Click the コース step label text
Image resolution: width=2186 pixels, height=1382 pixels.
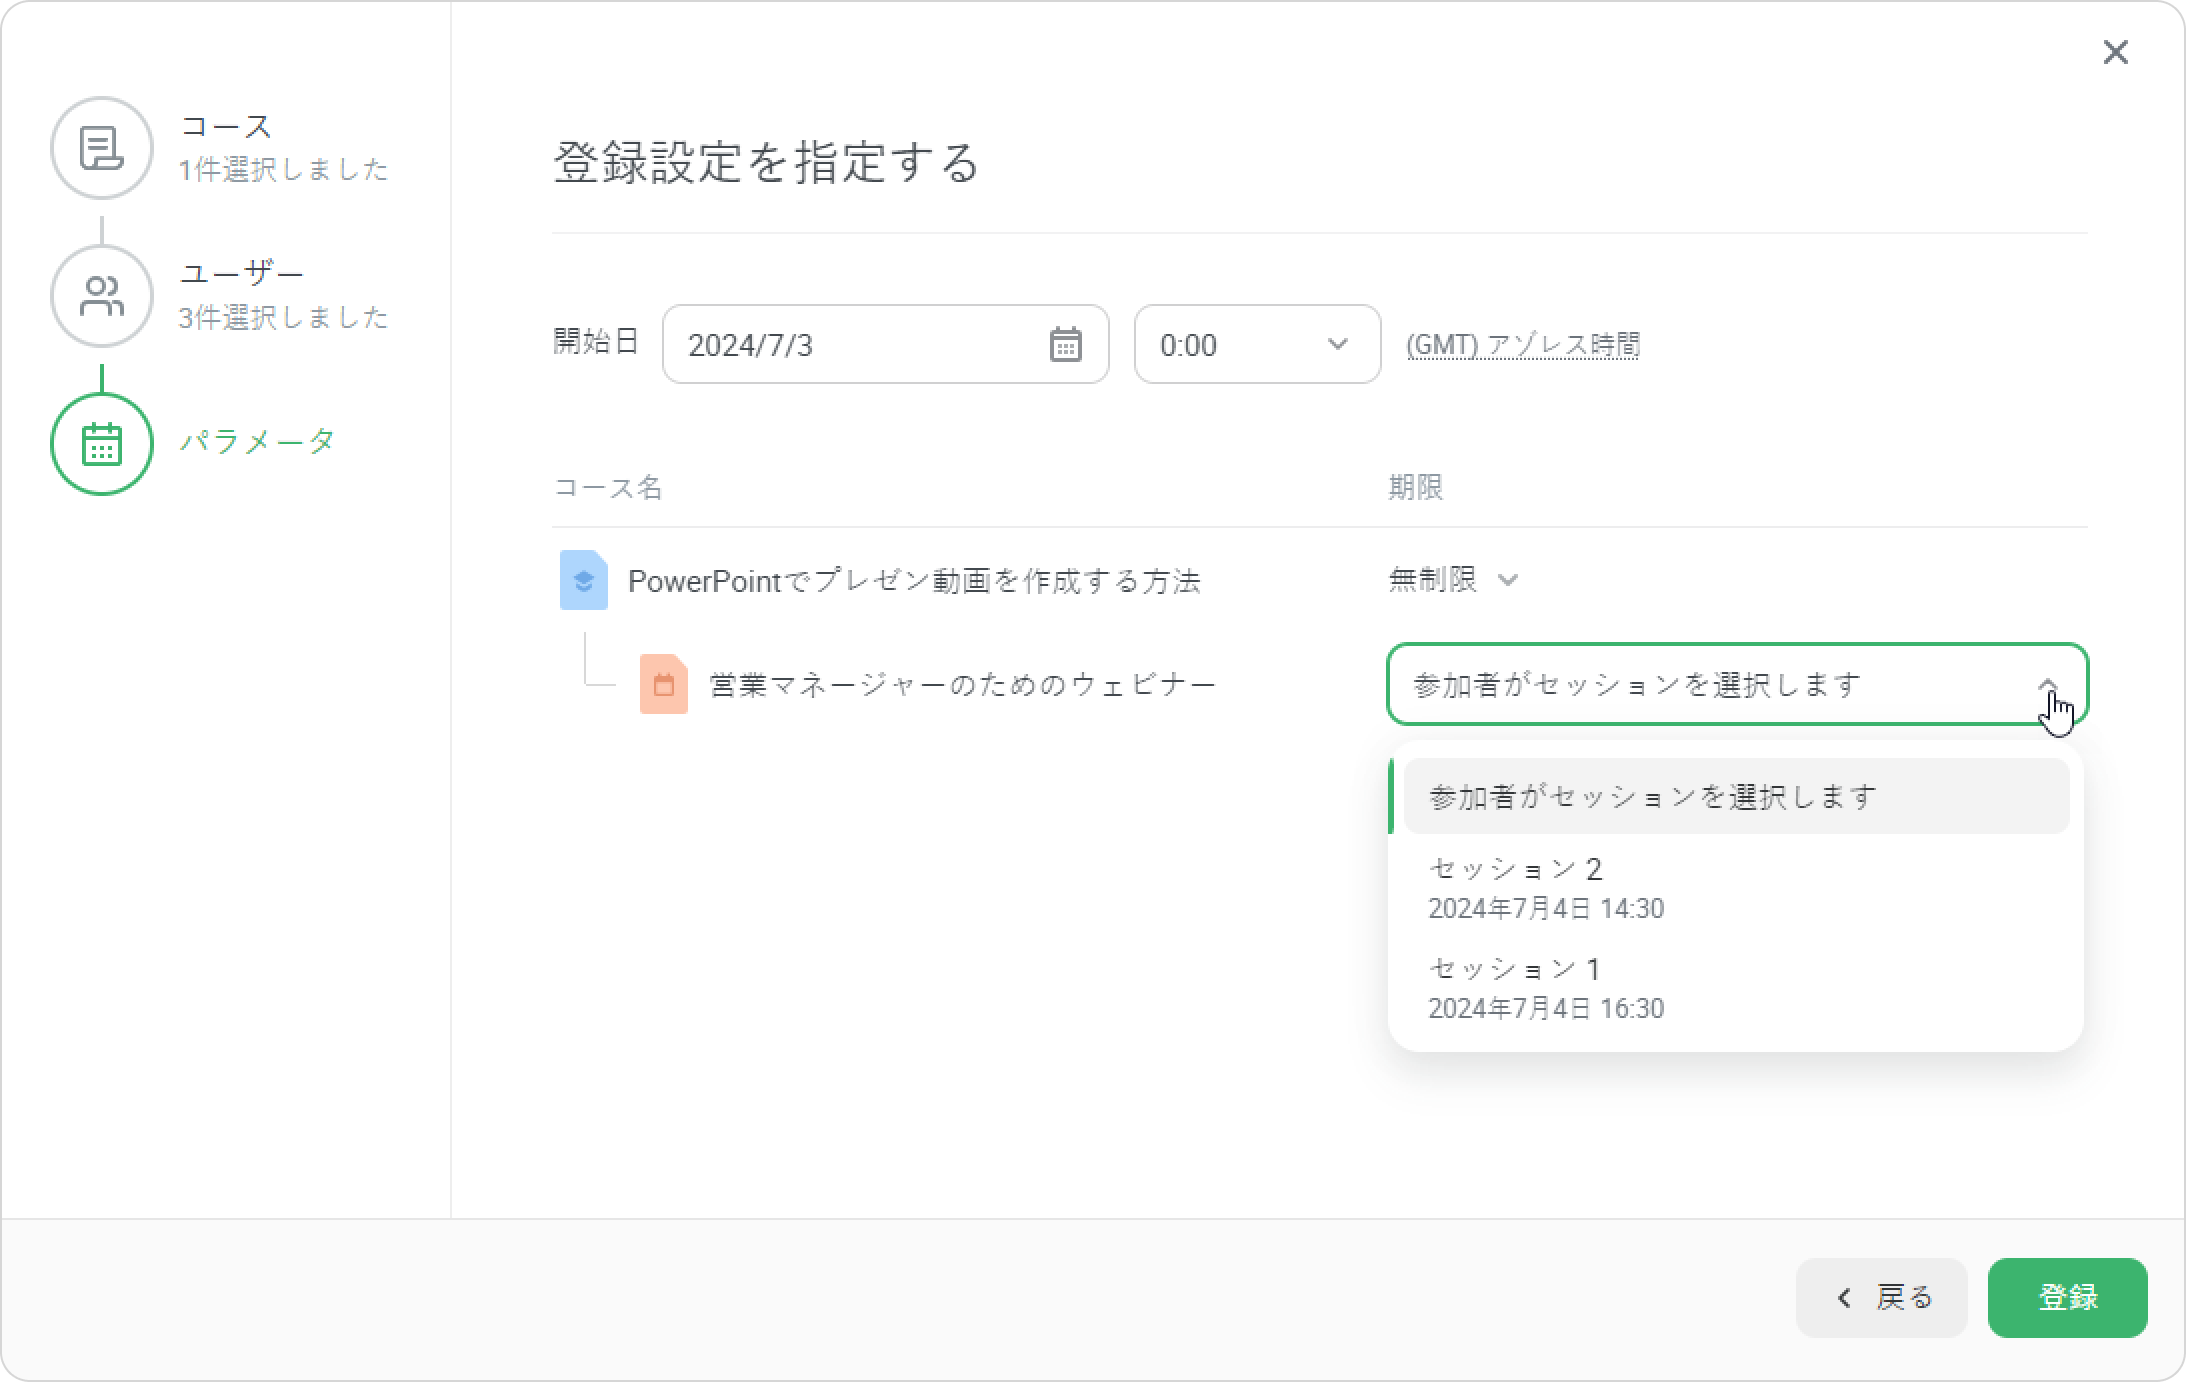click(226, 126)
